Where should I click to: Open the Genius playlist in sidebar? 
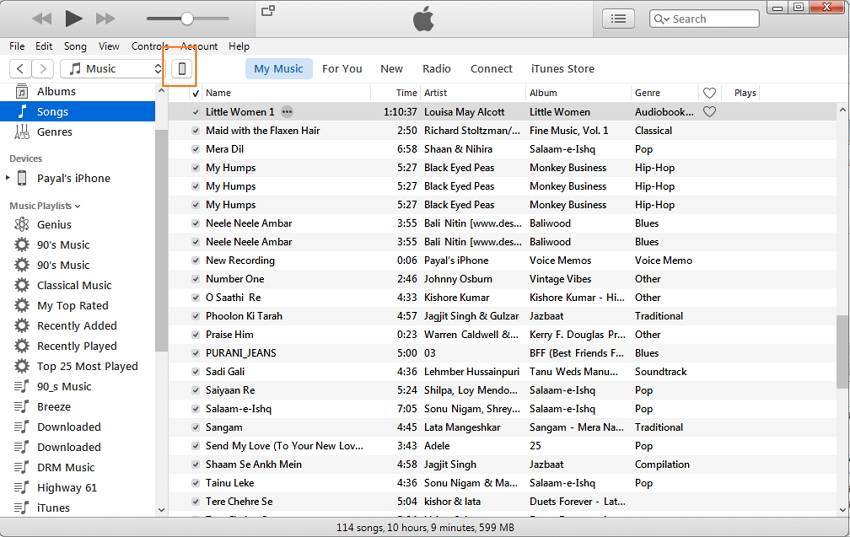[x=54, y=225]
